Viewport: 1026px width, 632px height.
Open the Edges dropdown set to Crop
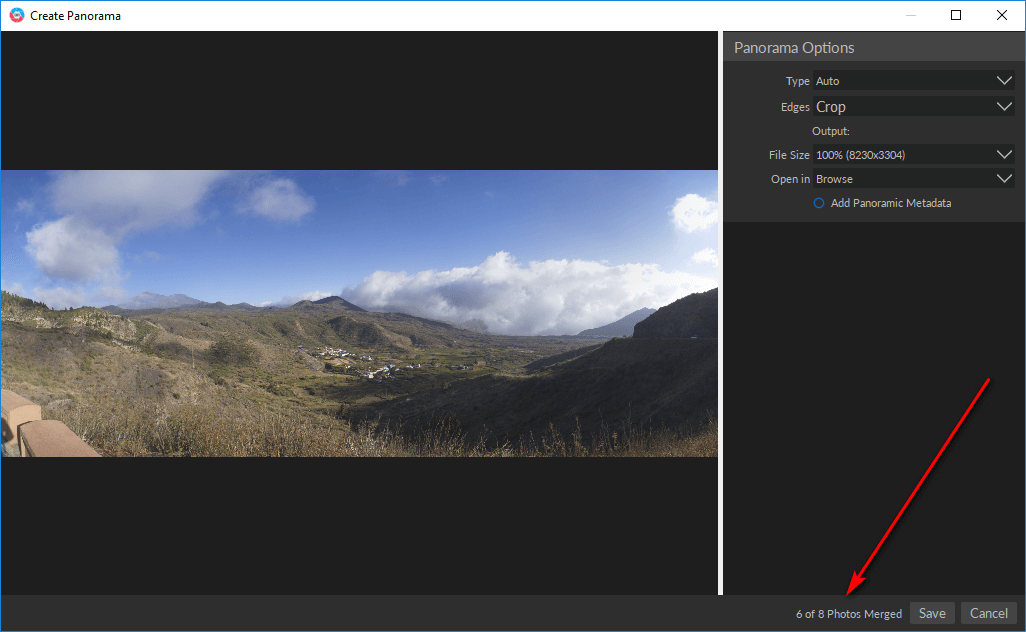coord(913,107)
